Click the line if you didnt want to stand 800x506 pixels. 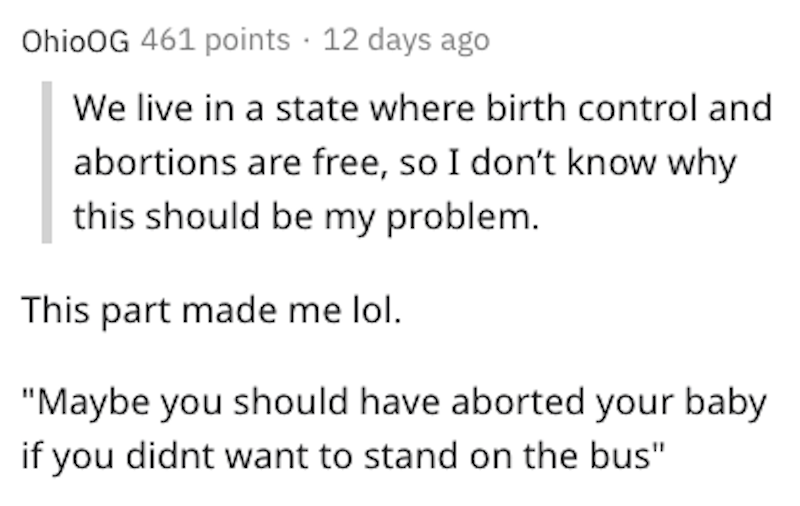coord(343,457)
